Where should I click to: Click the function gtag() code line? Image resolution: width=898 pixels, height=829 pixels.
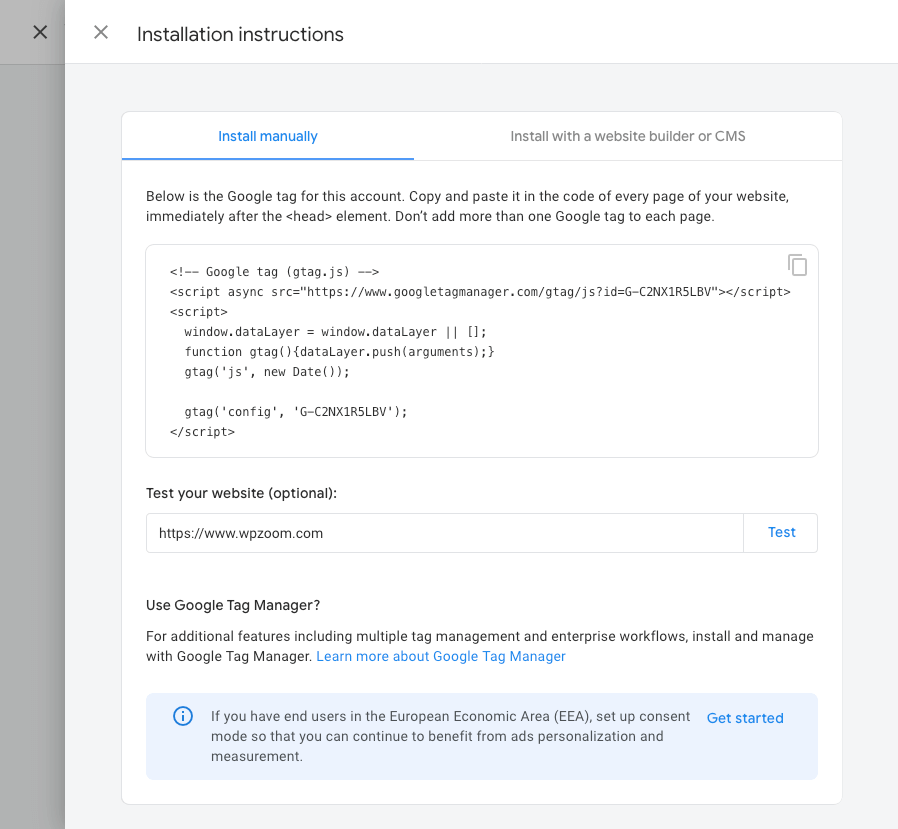[x=339, y=352]
